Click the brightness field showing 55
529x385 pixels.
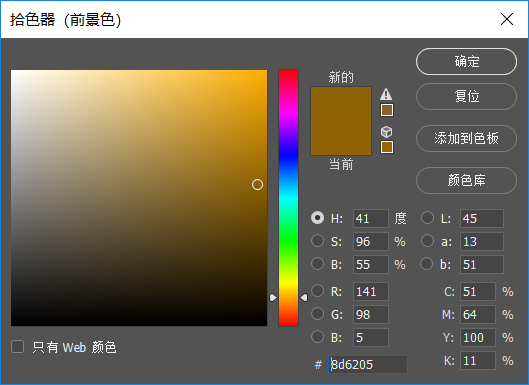[371, 264]
